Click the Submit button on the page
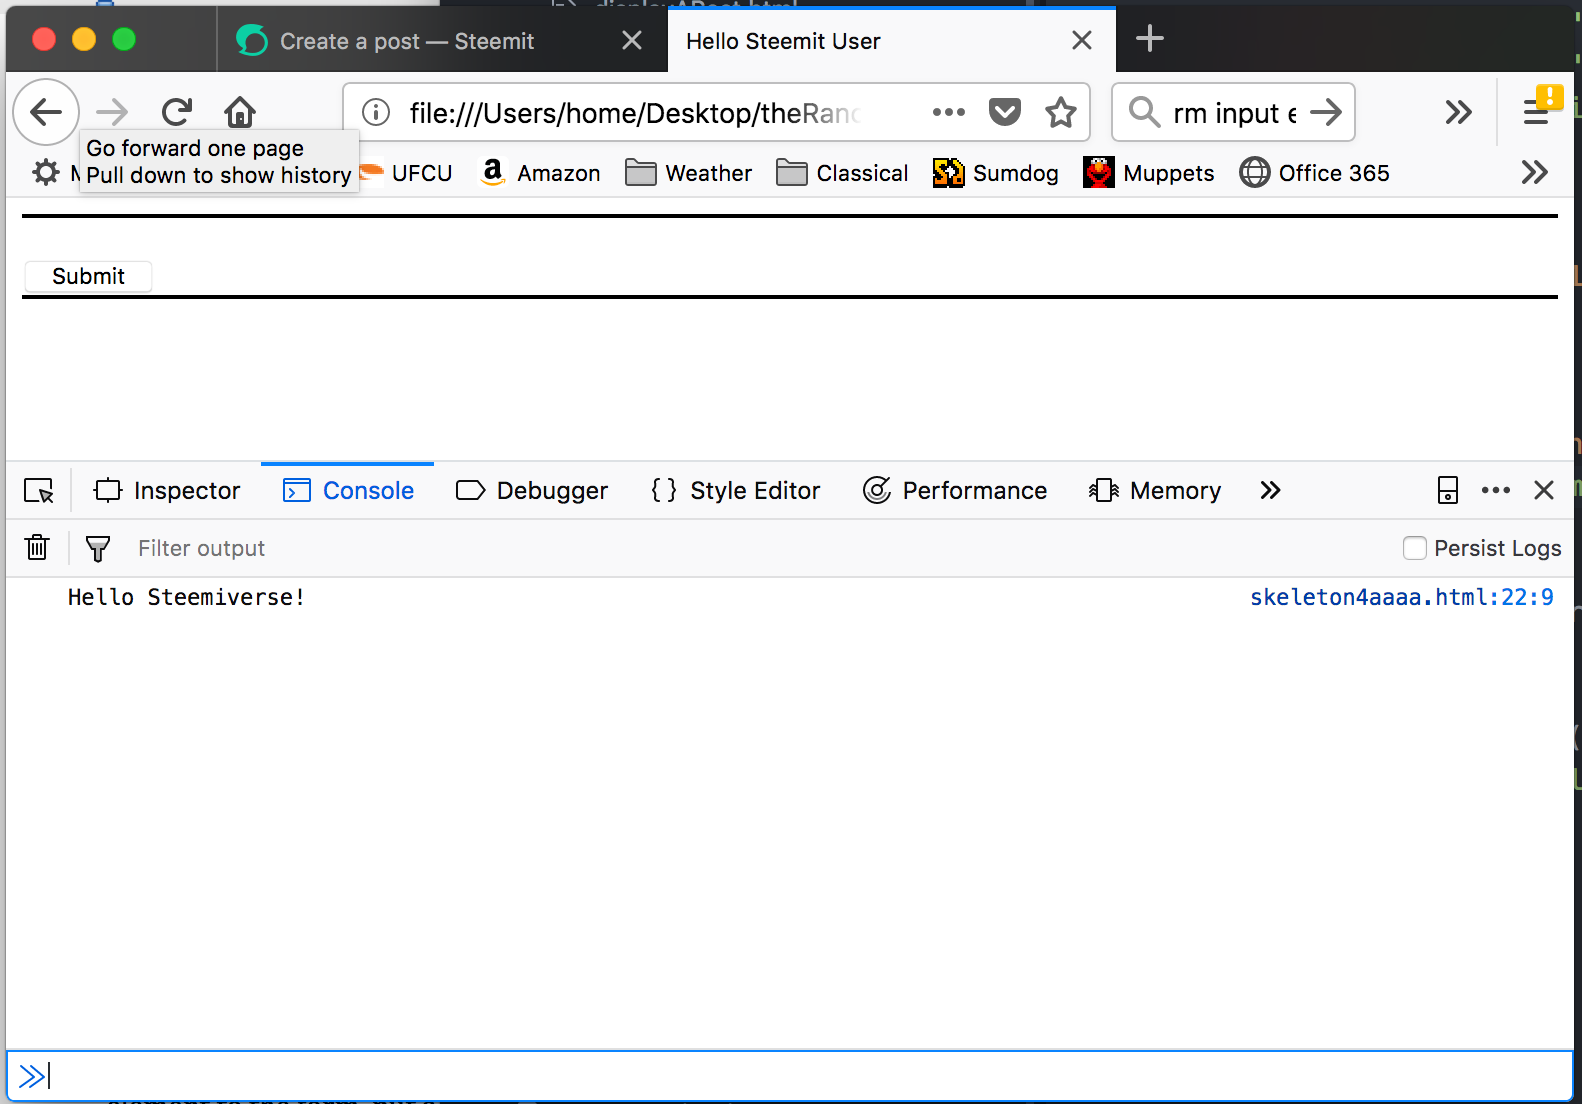This screenshot has width=1582, height=1104. [88, 276]
